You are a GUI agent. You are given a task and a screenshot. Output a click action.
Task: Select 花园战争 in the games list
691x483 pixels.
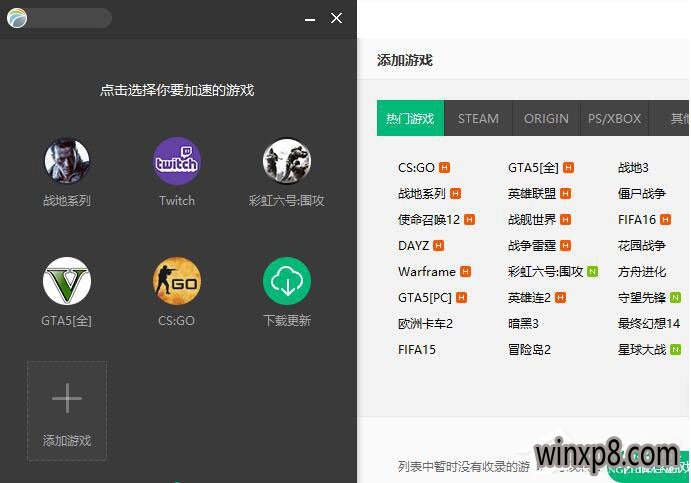(642, 245)
